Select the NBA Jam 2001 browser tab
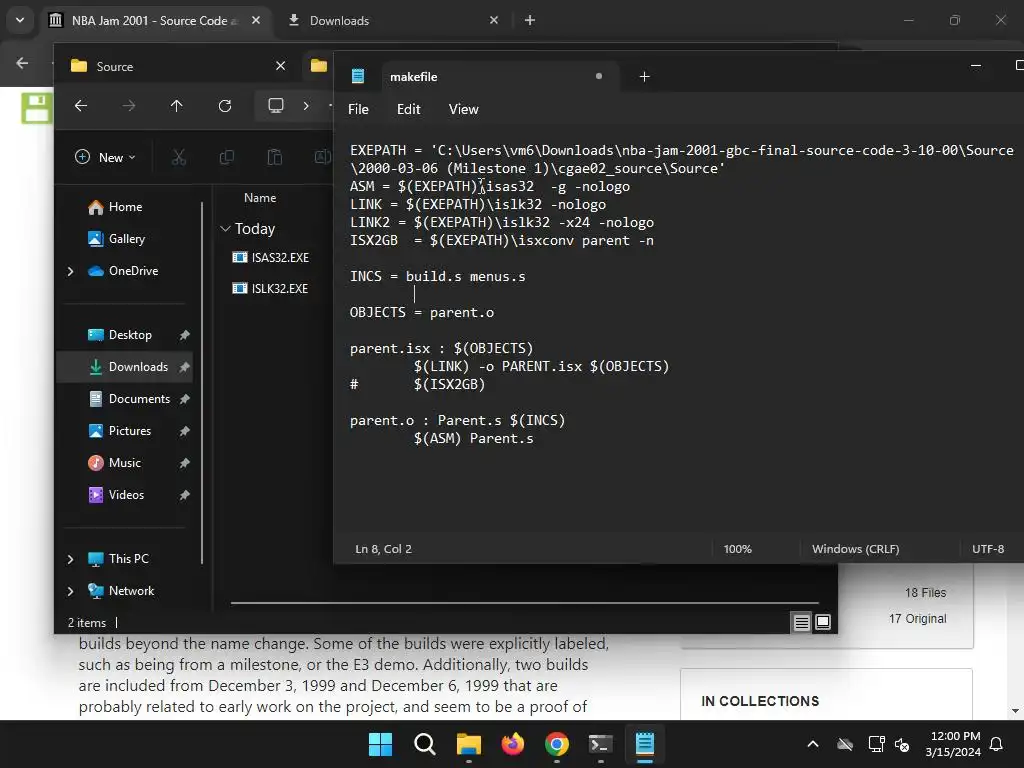 click(x=153, y=20)
